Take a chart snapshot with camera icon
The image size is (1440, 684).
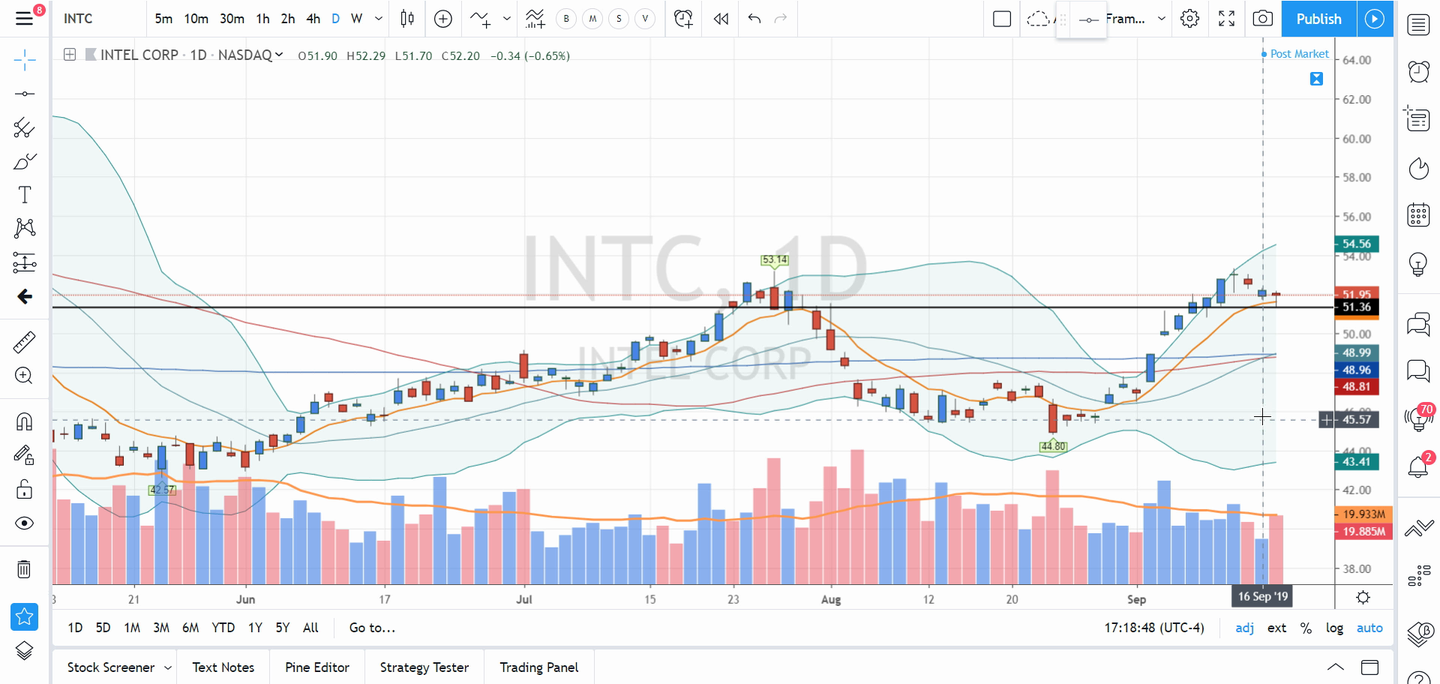pyautogui.click(x=1263, y=19)
